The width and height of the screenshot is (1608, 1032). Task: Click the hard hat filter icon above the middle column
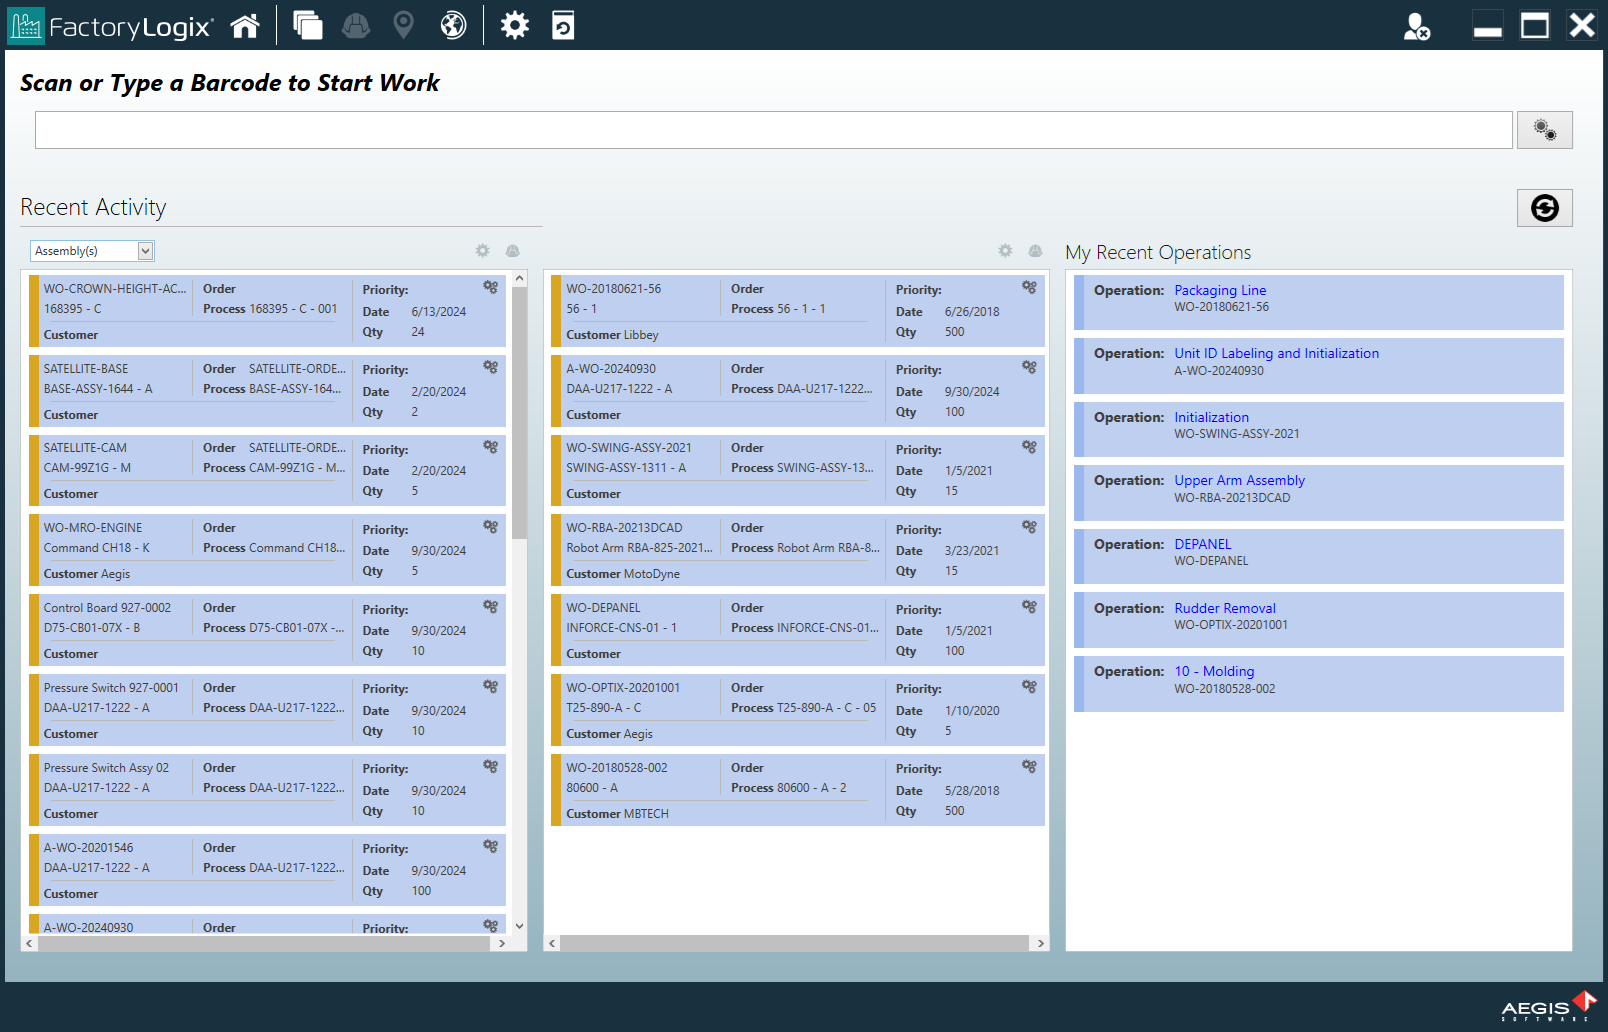coord(1034,251)
